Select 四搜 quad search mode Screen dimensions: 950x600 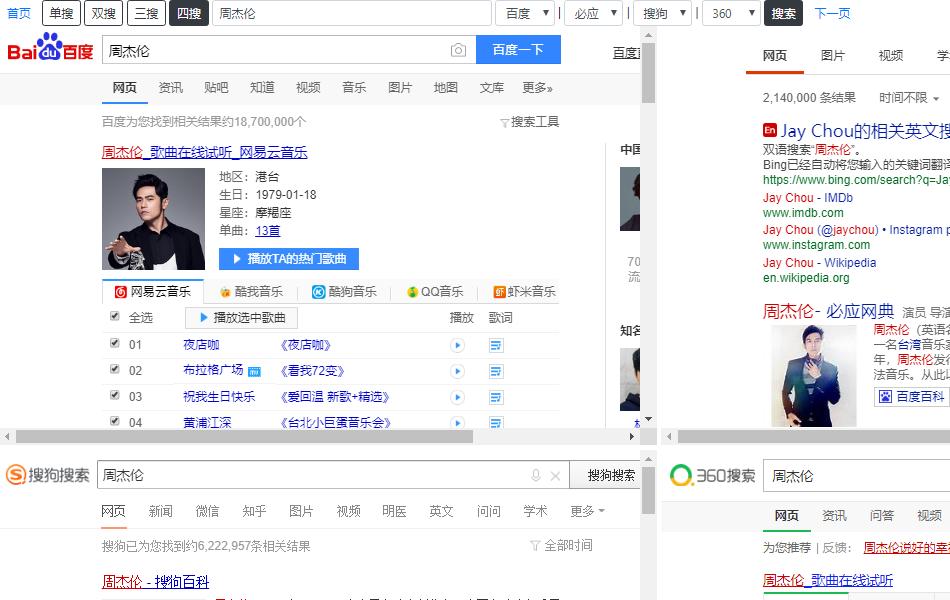point(189,13)
